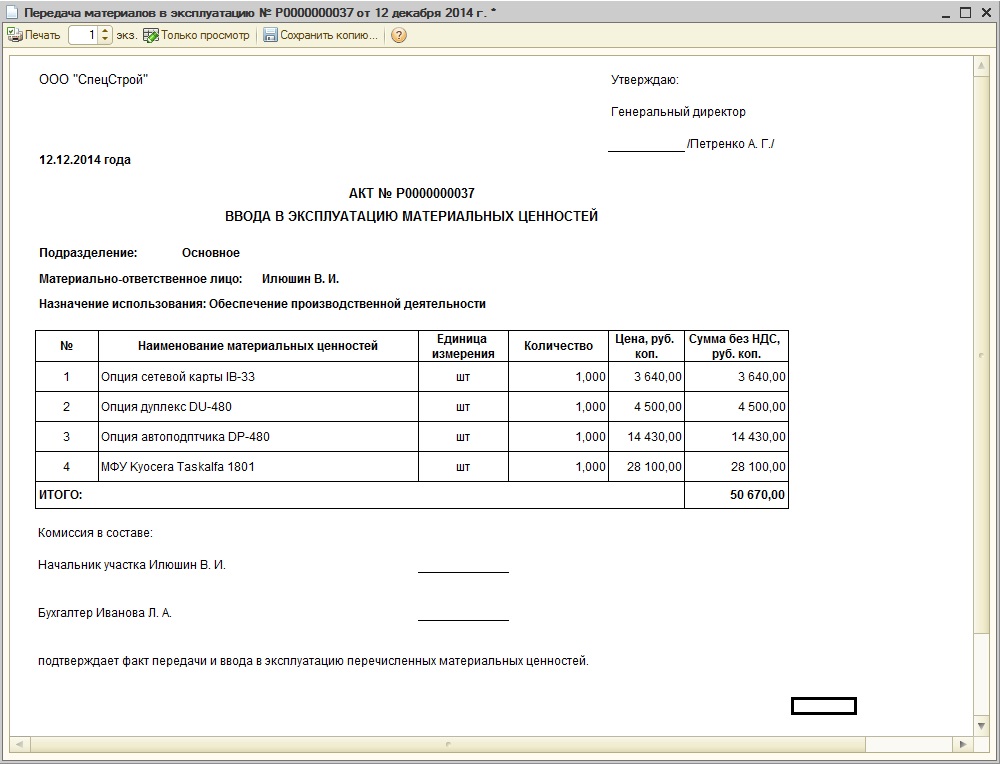The image size is (1000, 764).
Task: Click cell Опция автоподптчика DP-480
Action: pyautogui.click(x=258, y=436)
